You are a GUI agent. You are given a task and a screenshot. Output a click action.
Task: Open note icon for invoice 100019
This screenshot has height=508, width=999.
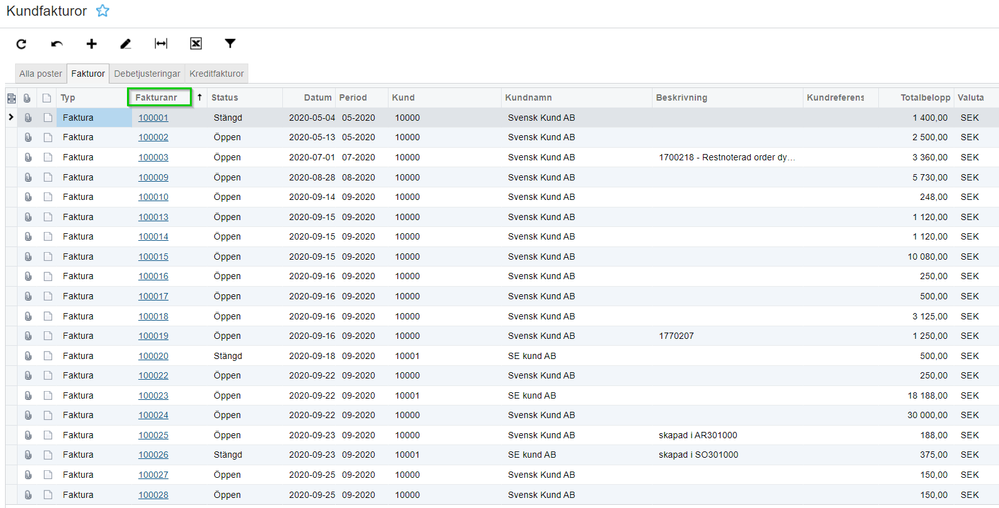[47, 336]
